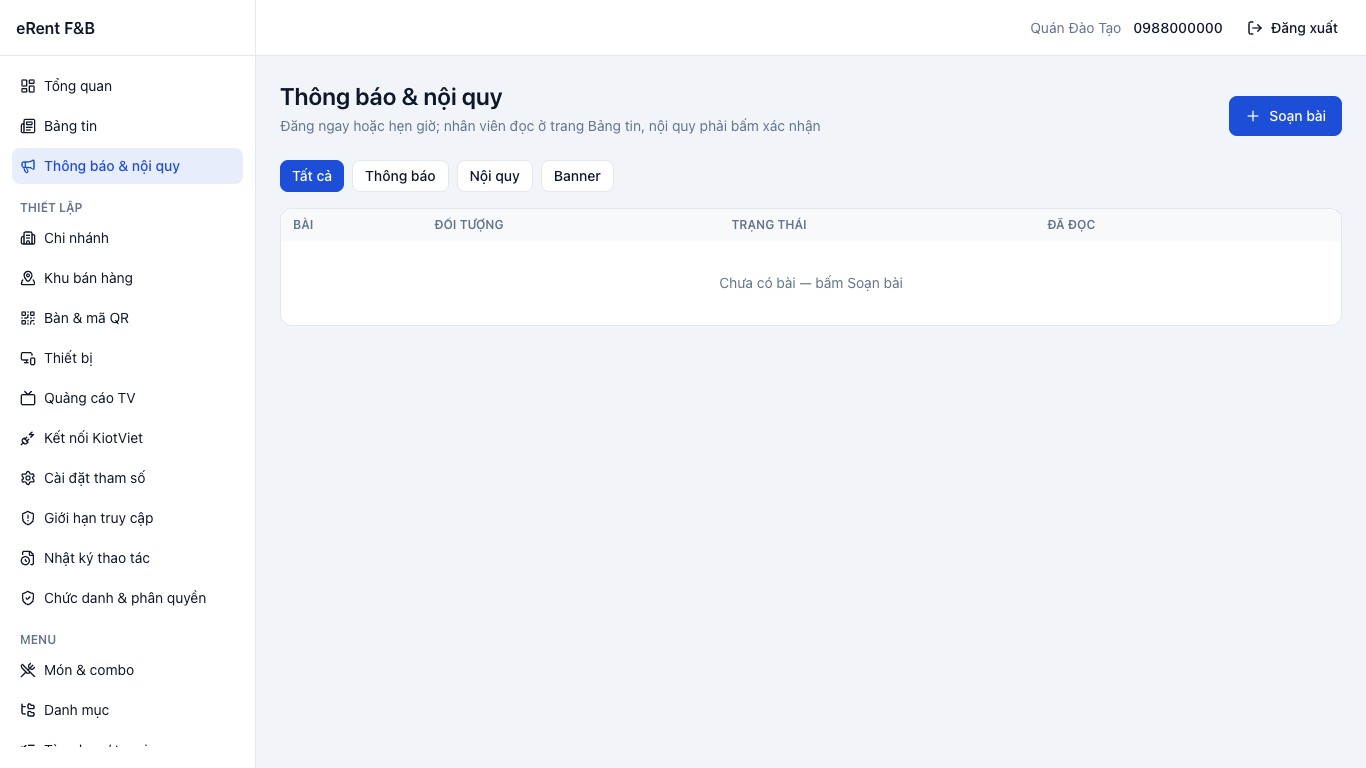This screenshot has height=768, width=1366.
Task: Log out via Đăng xuất
Action: pos(1293,28)
